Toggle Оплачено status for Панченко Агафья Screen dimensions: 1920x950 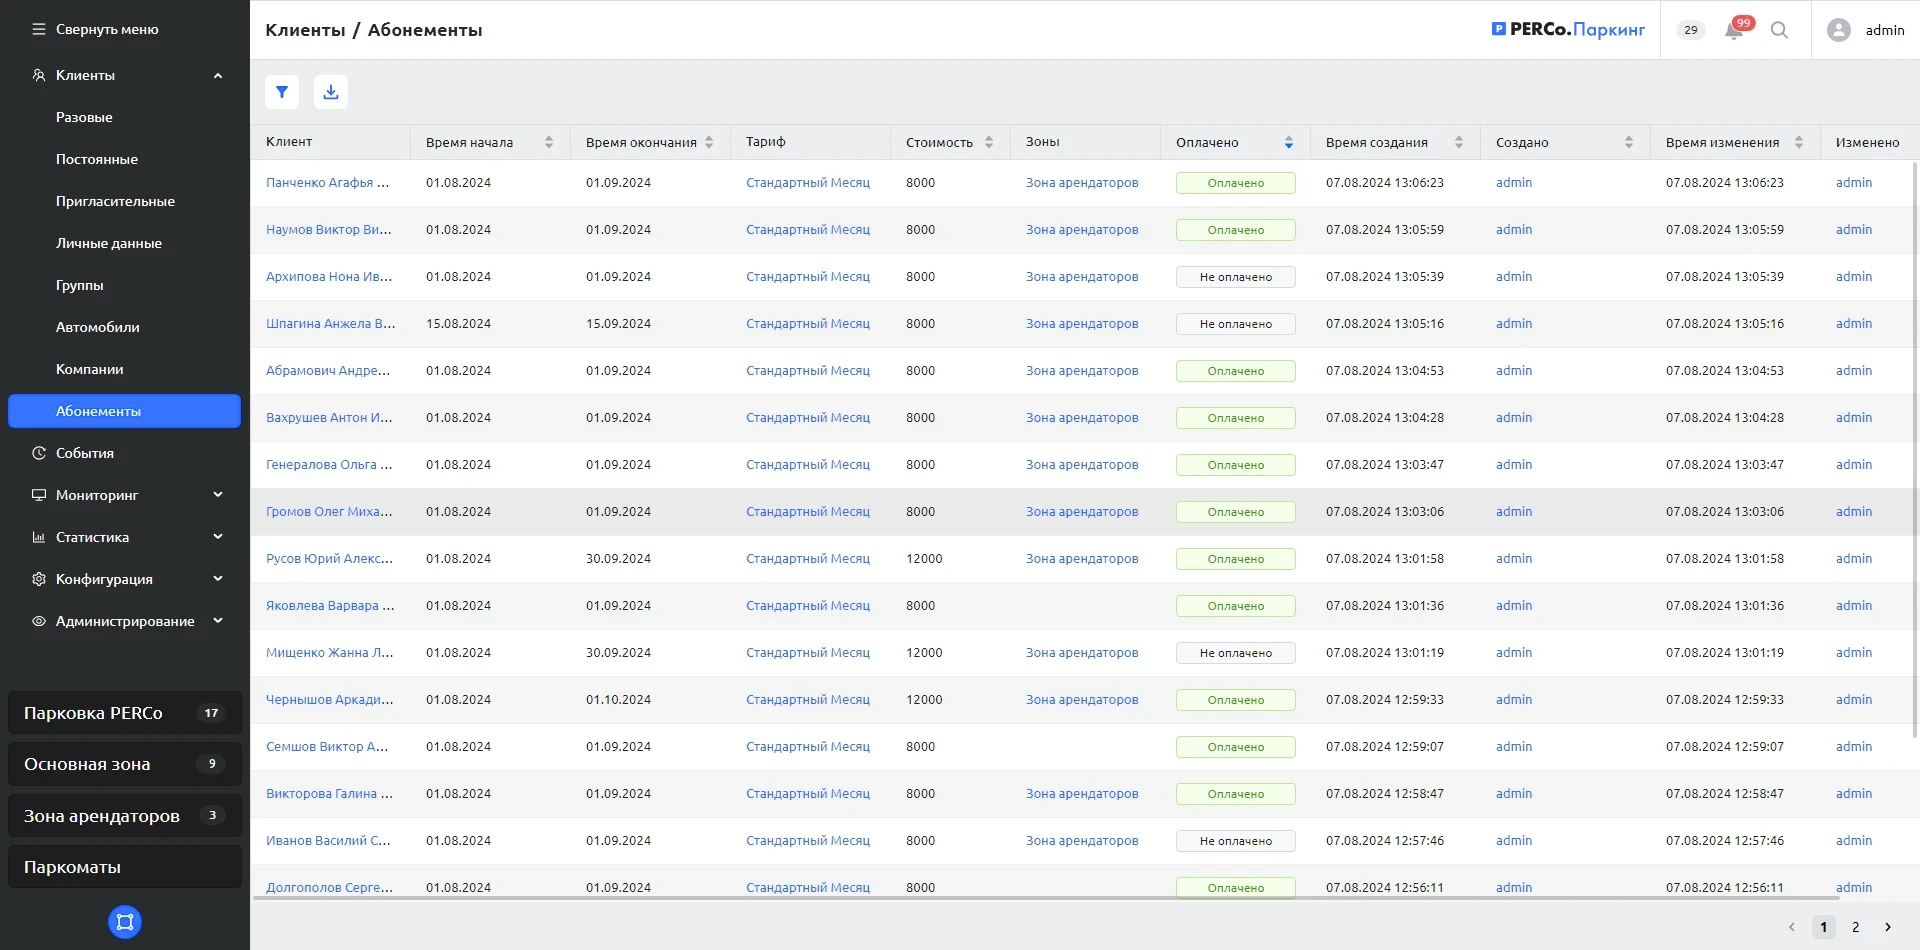pos(1235,183)
